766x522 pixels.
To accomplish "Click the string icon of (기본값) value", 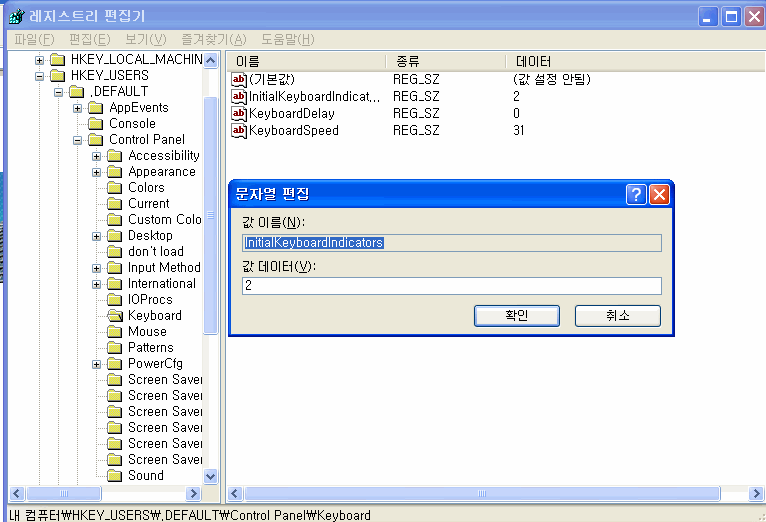I will 239,80.
